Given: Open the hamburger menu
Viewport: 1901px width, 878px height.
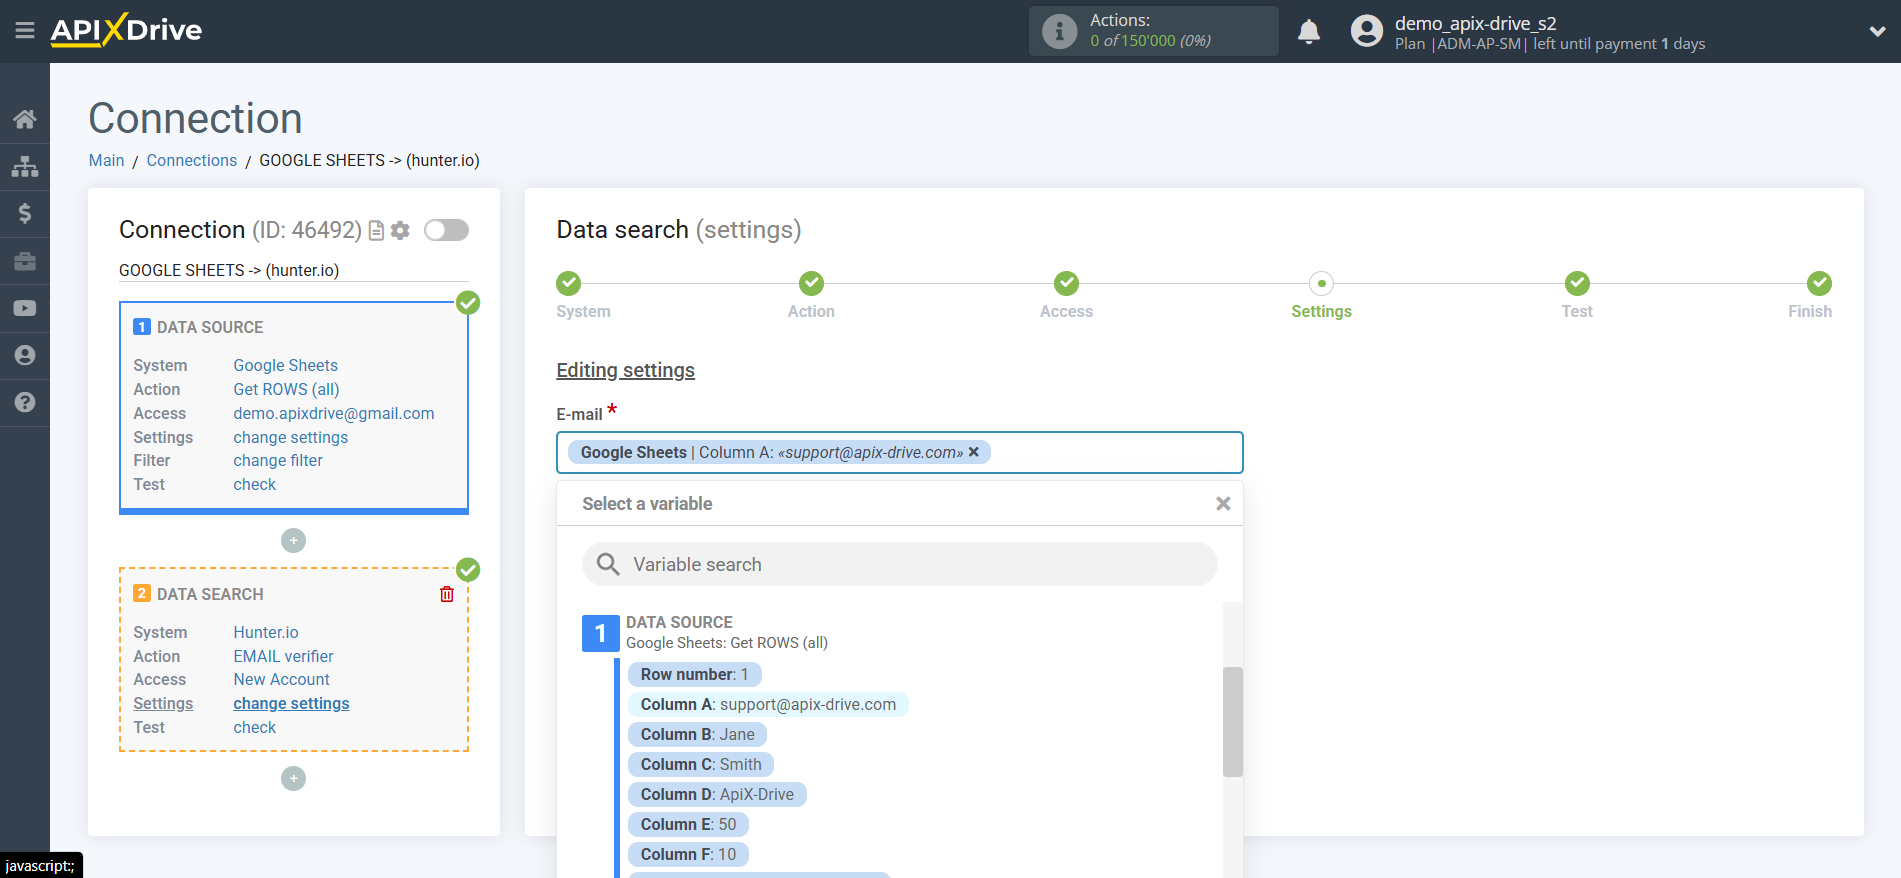Looking at the screenshot, I should 25,31.
